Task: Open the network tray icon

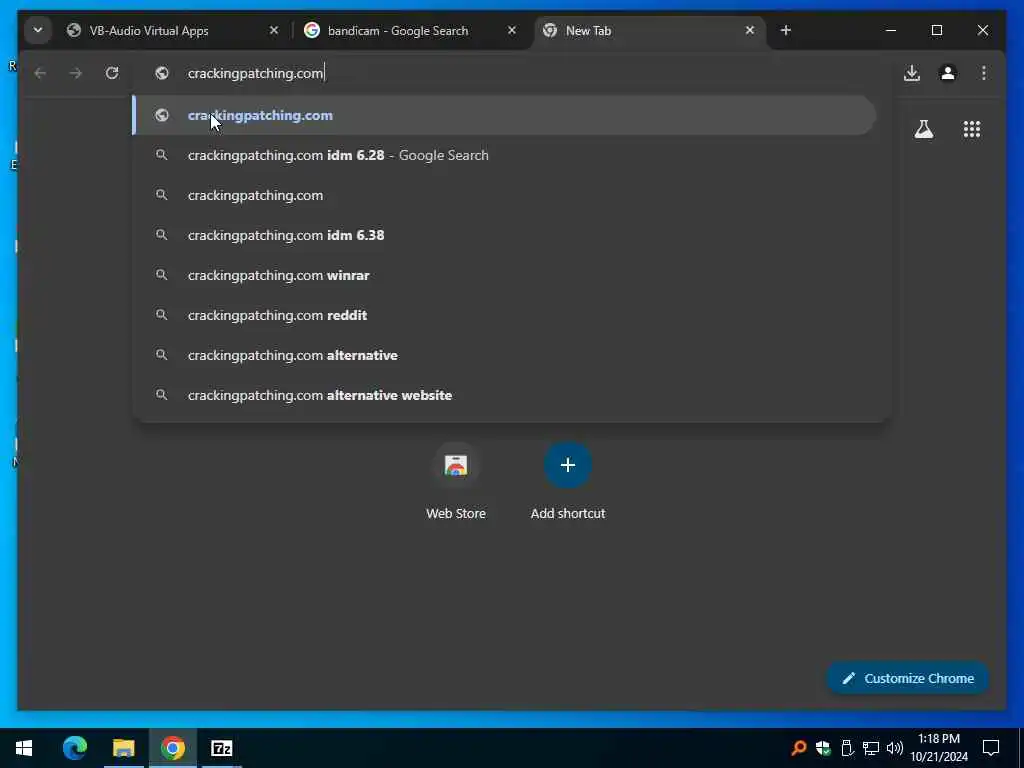Action: click(871, 748)
